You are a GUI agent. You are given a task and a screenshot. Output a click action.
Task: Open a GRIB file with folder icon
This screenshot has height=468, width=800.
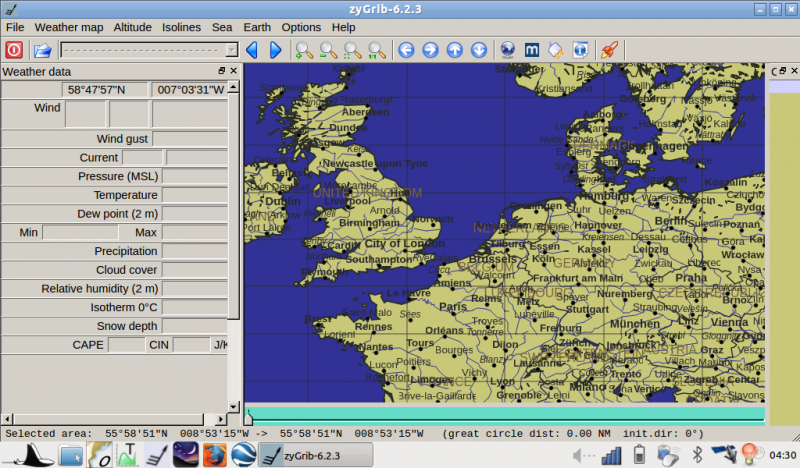(42, 49)
